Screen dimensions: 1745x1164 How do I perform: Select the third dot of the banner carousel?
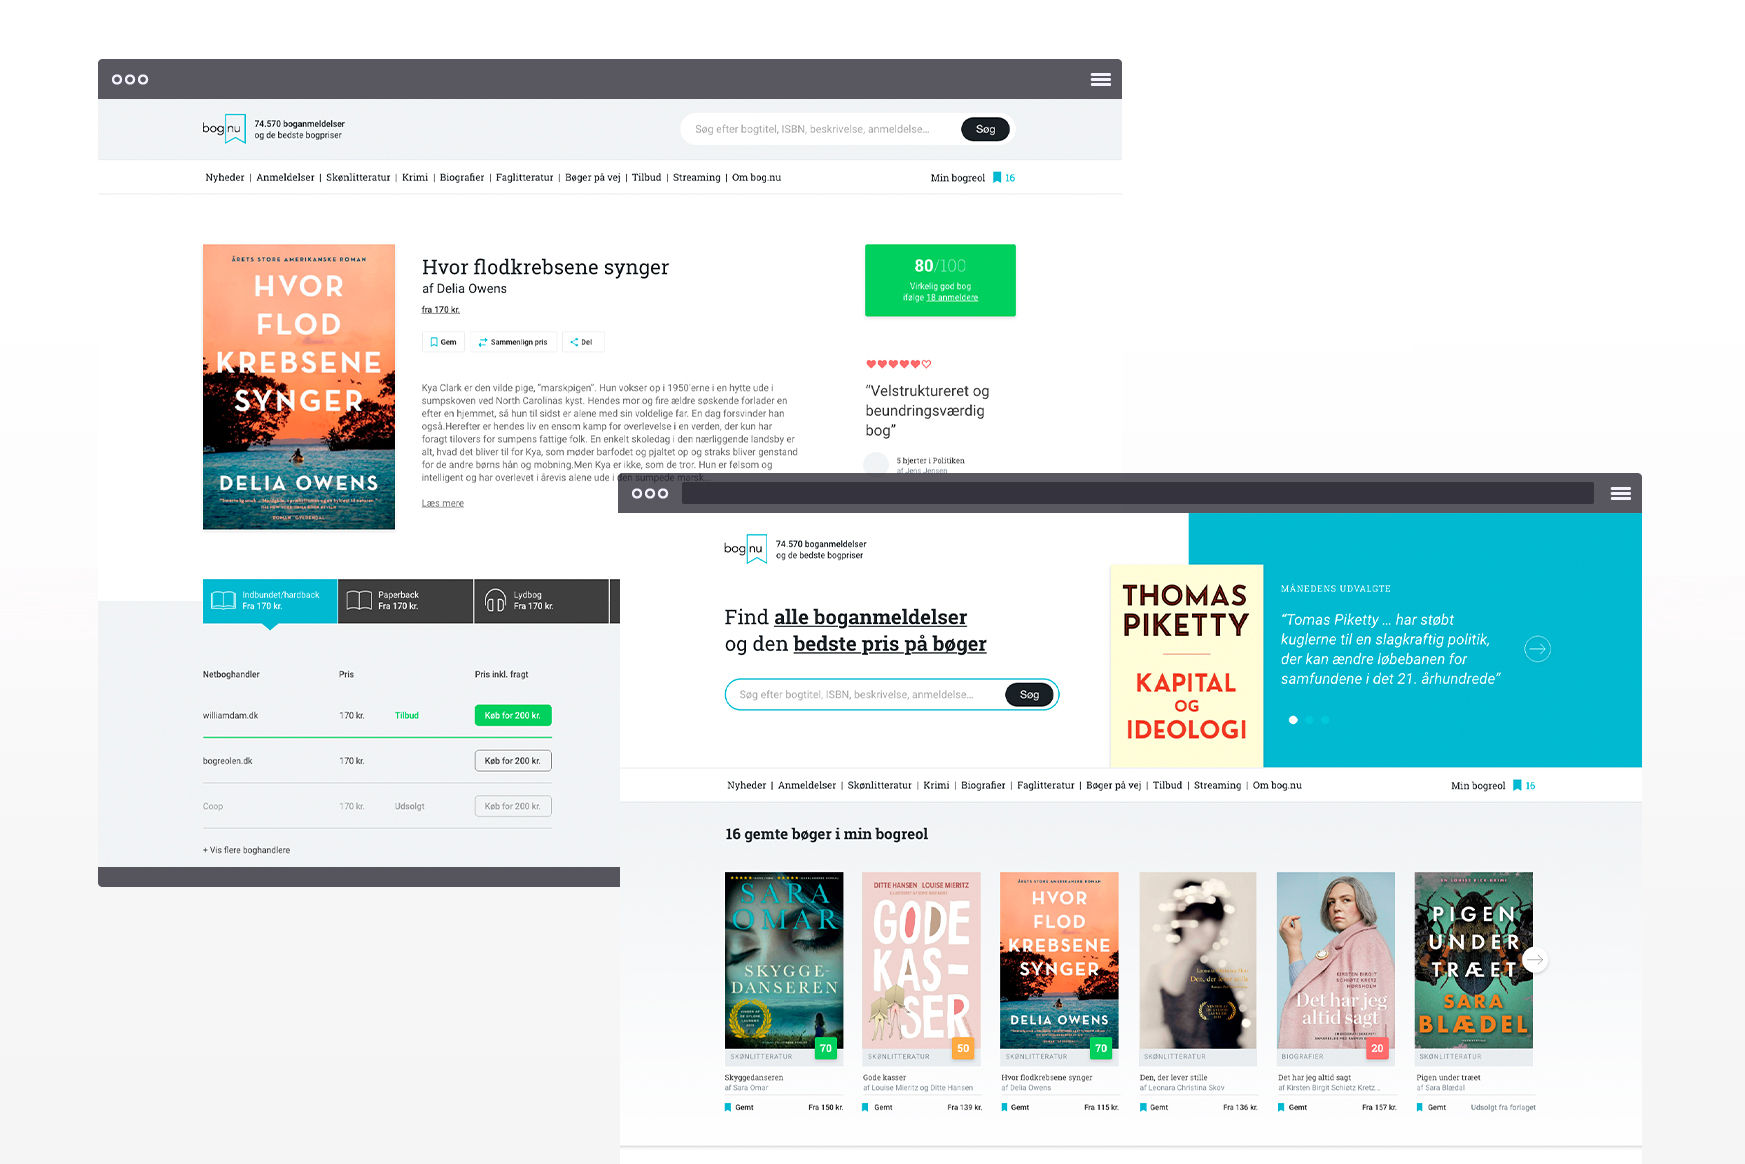1325,720
